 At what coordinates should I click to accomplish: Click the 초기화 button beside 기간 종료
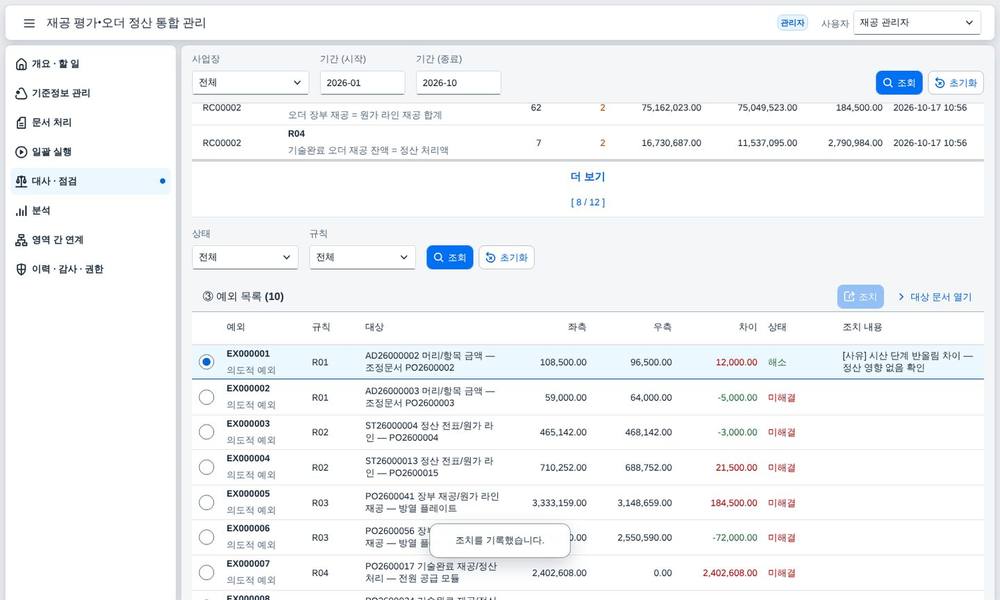955,83
